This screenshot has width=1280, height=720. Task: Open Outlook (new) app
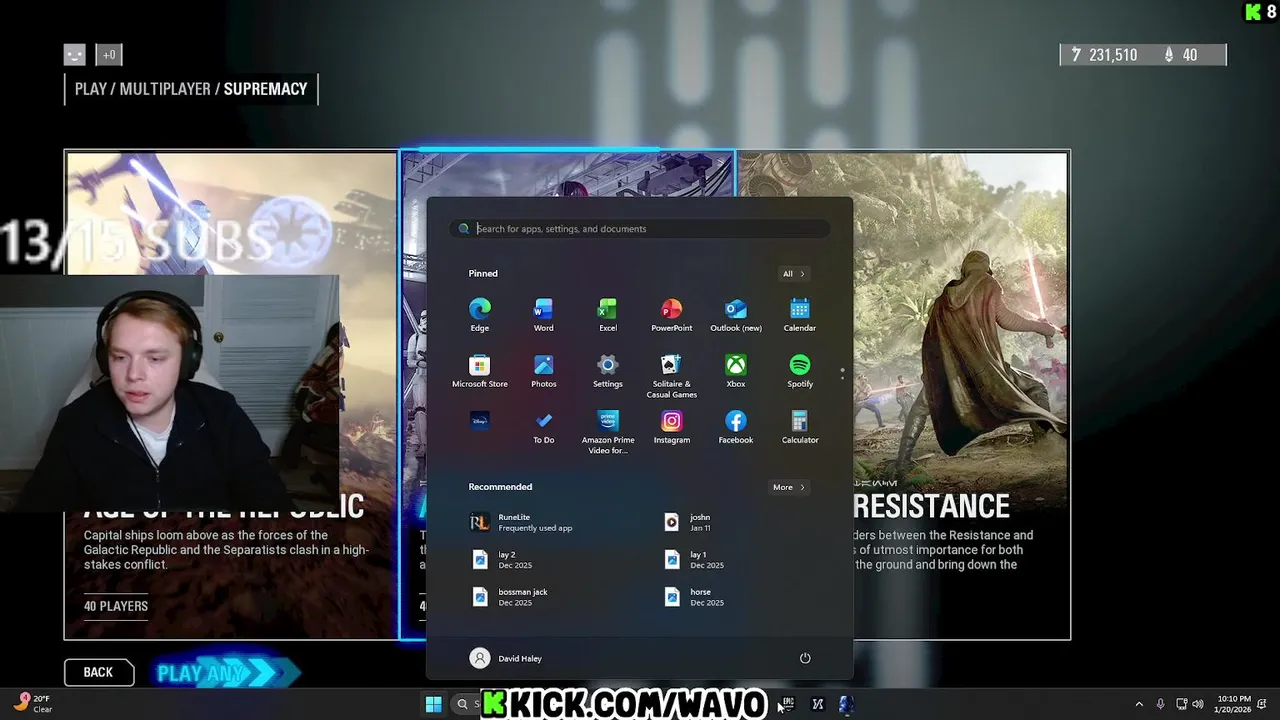click(x=735, y=315)
